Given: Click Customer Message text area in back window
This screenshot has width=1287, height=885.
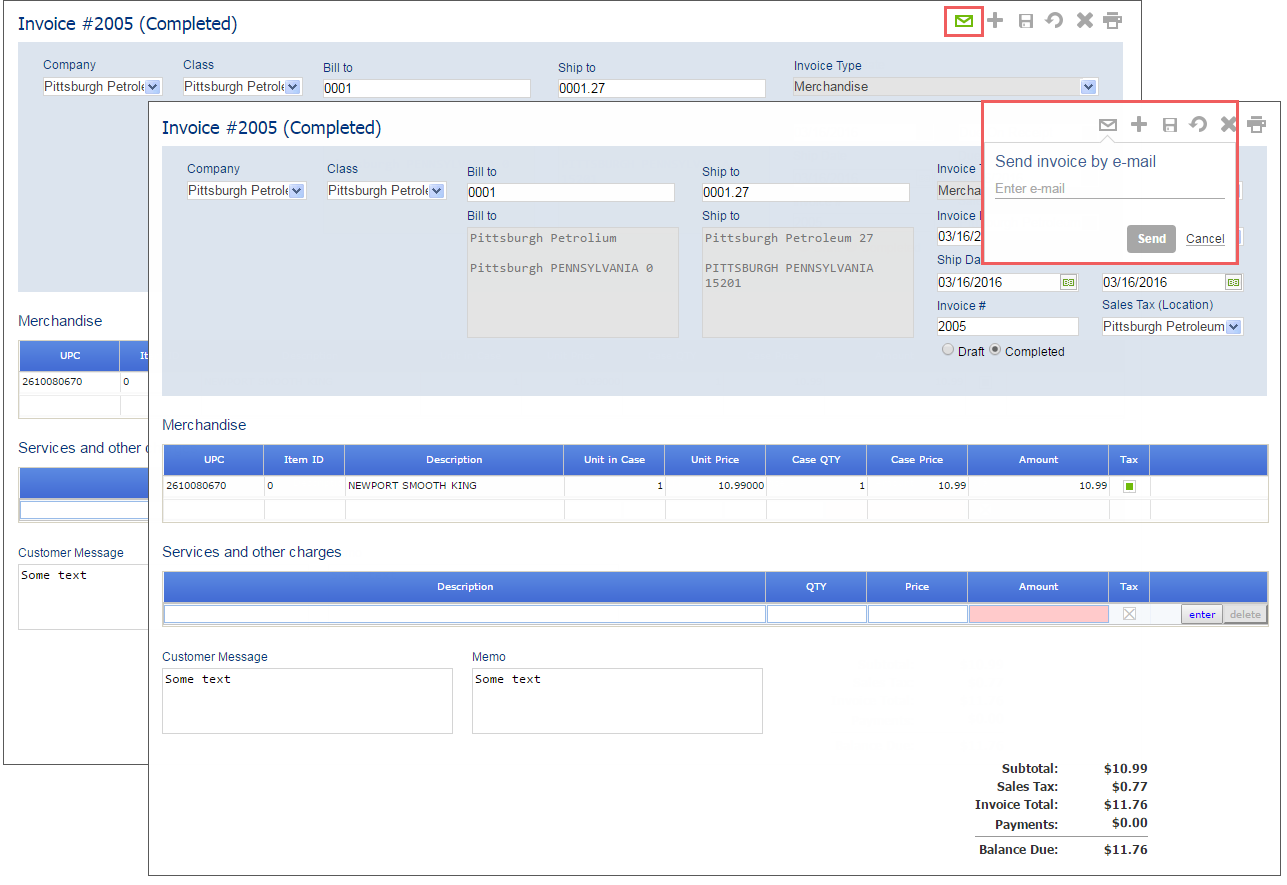Looking at the screenshot, I should click(x=83, y=597).
